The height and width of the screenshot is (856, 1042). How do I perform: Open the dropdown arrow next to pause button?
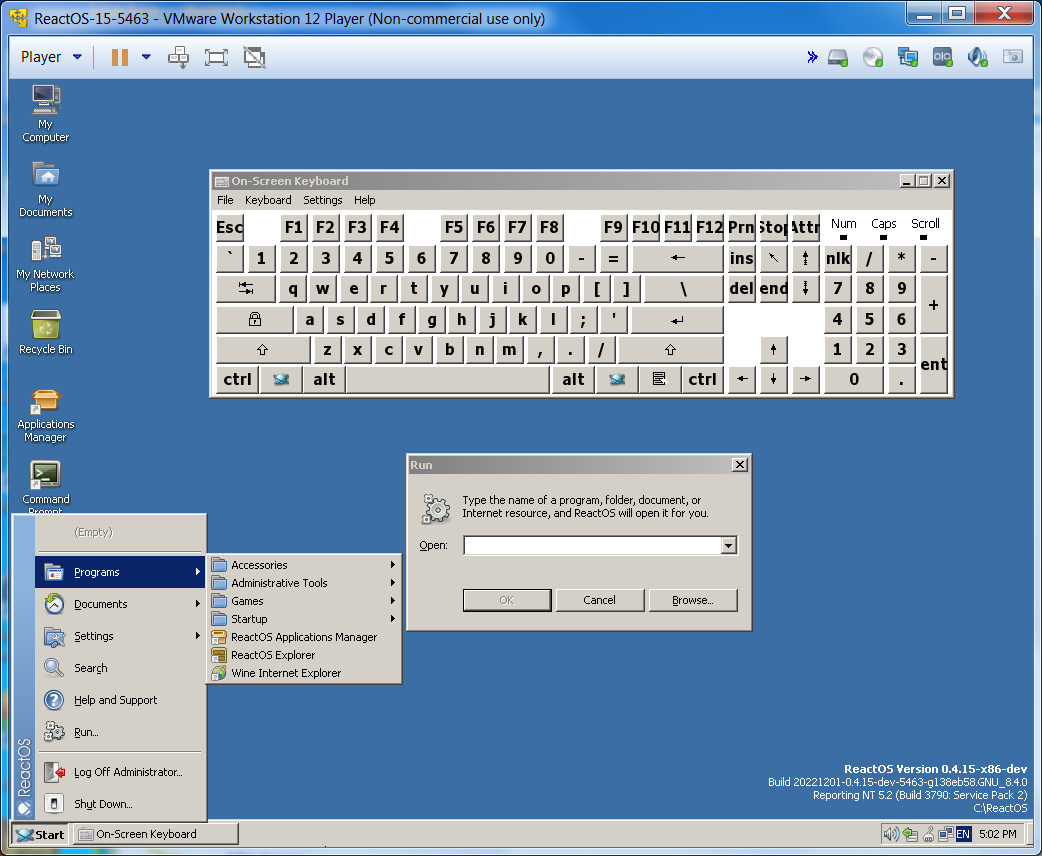click(146, 57)
